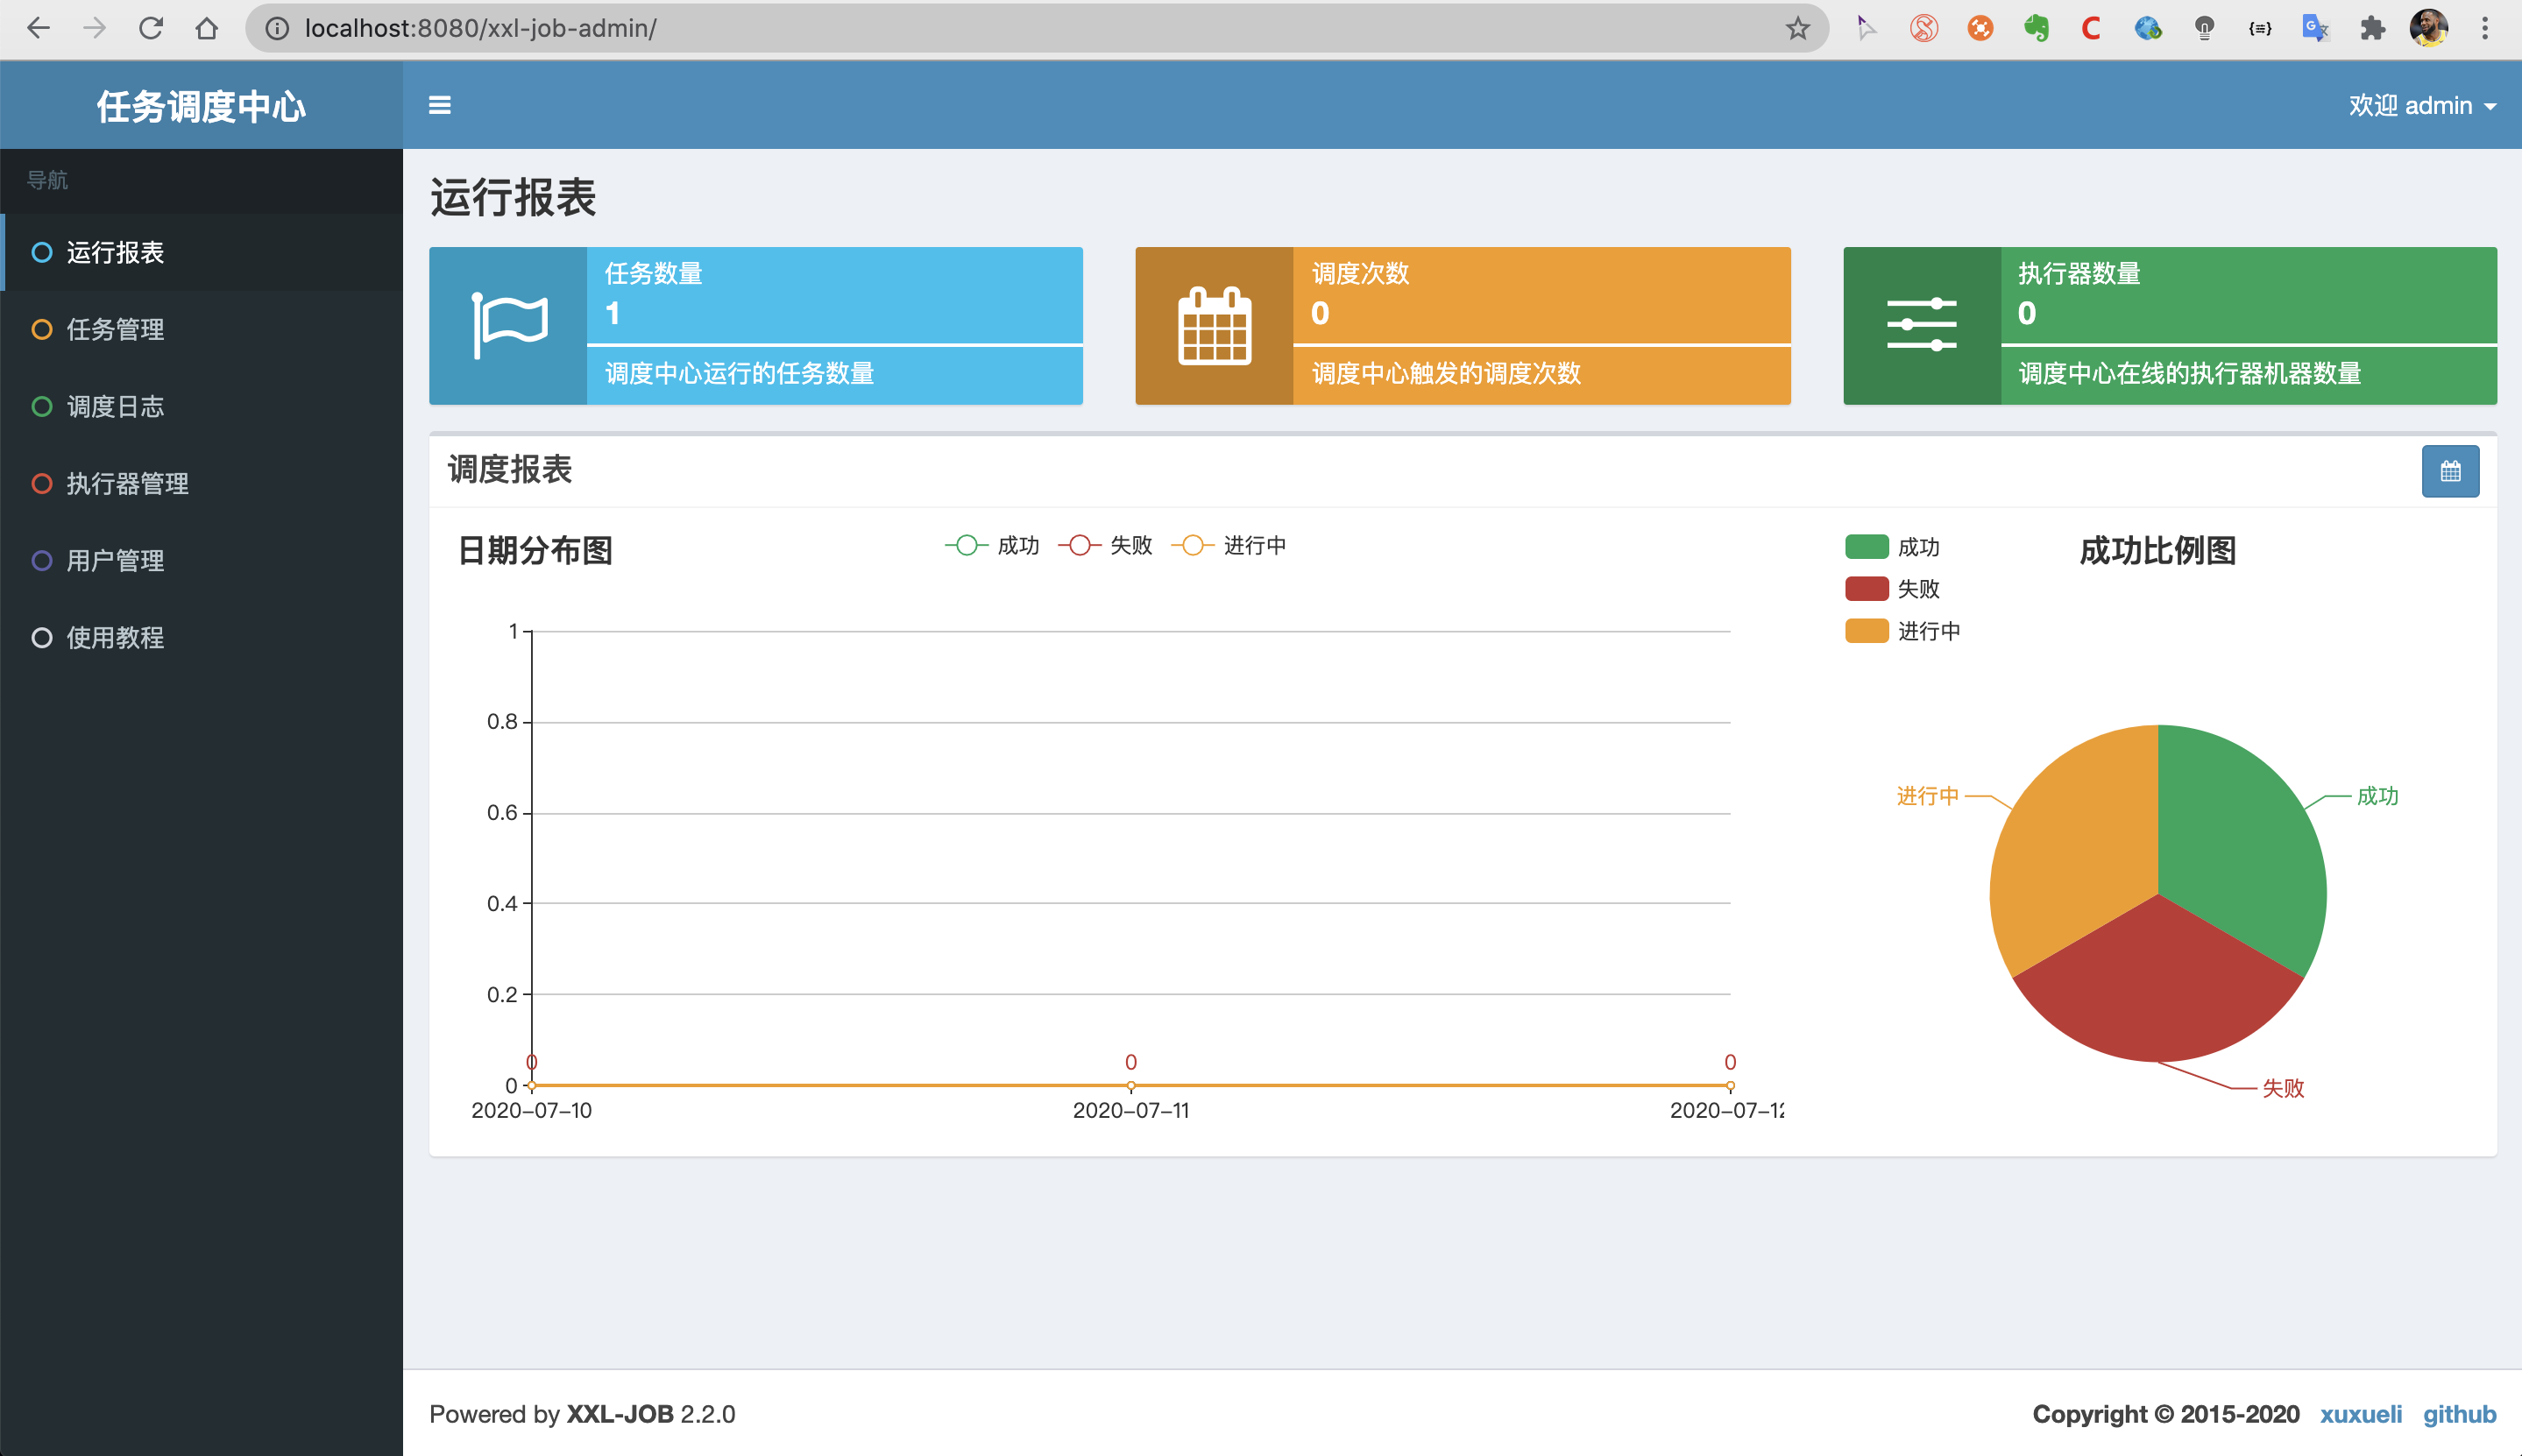Click the 调度报表 panel heading
2522x1456 pixels.
click(x=510, y=469)
